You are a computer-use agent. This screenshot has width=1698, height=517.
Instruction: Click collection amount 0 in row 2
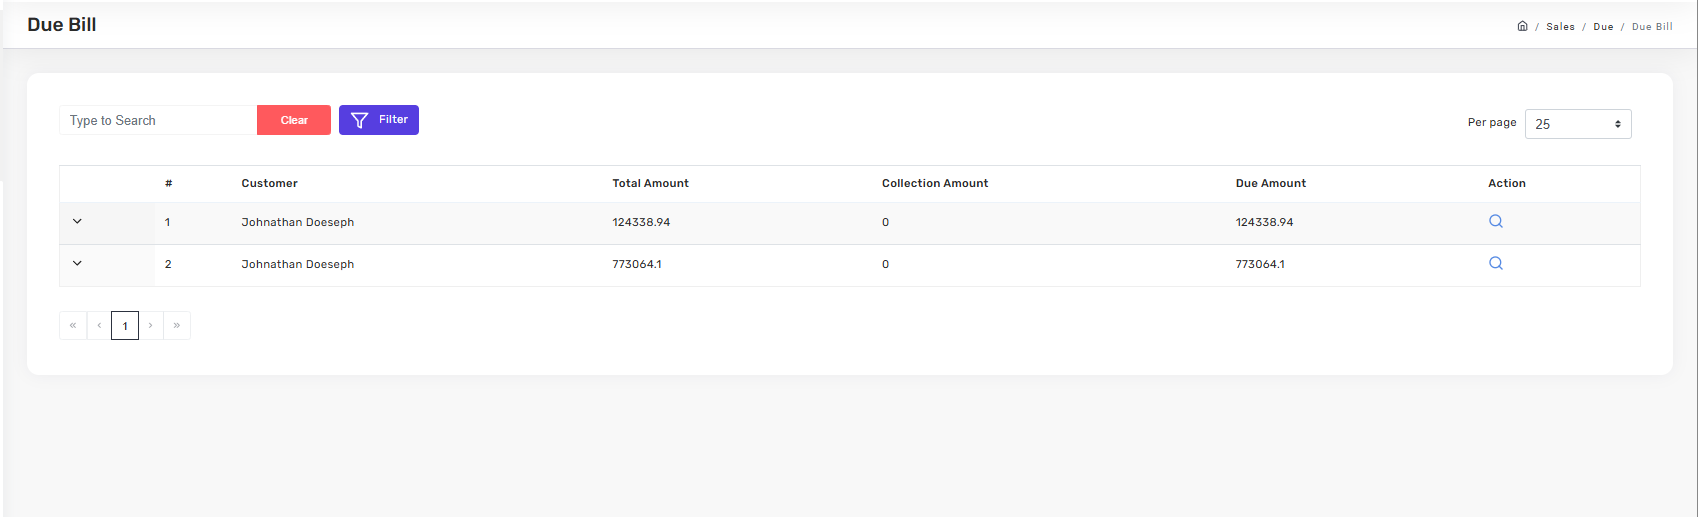click(885, 264)
